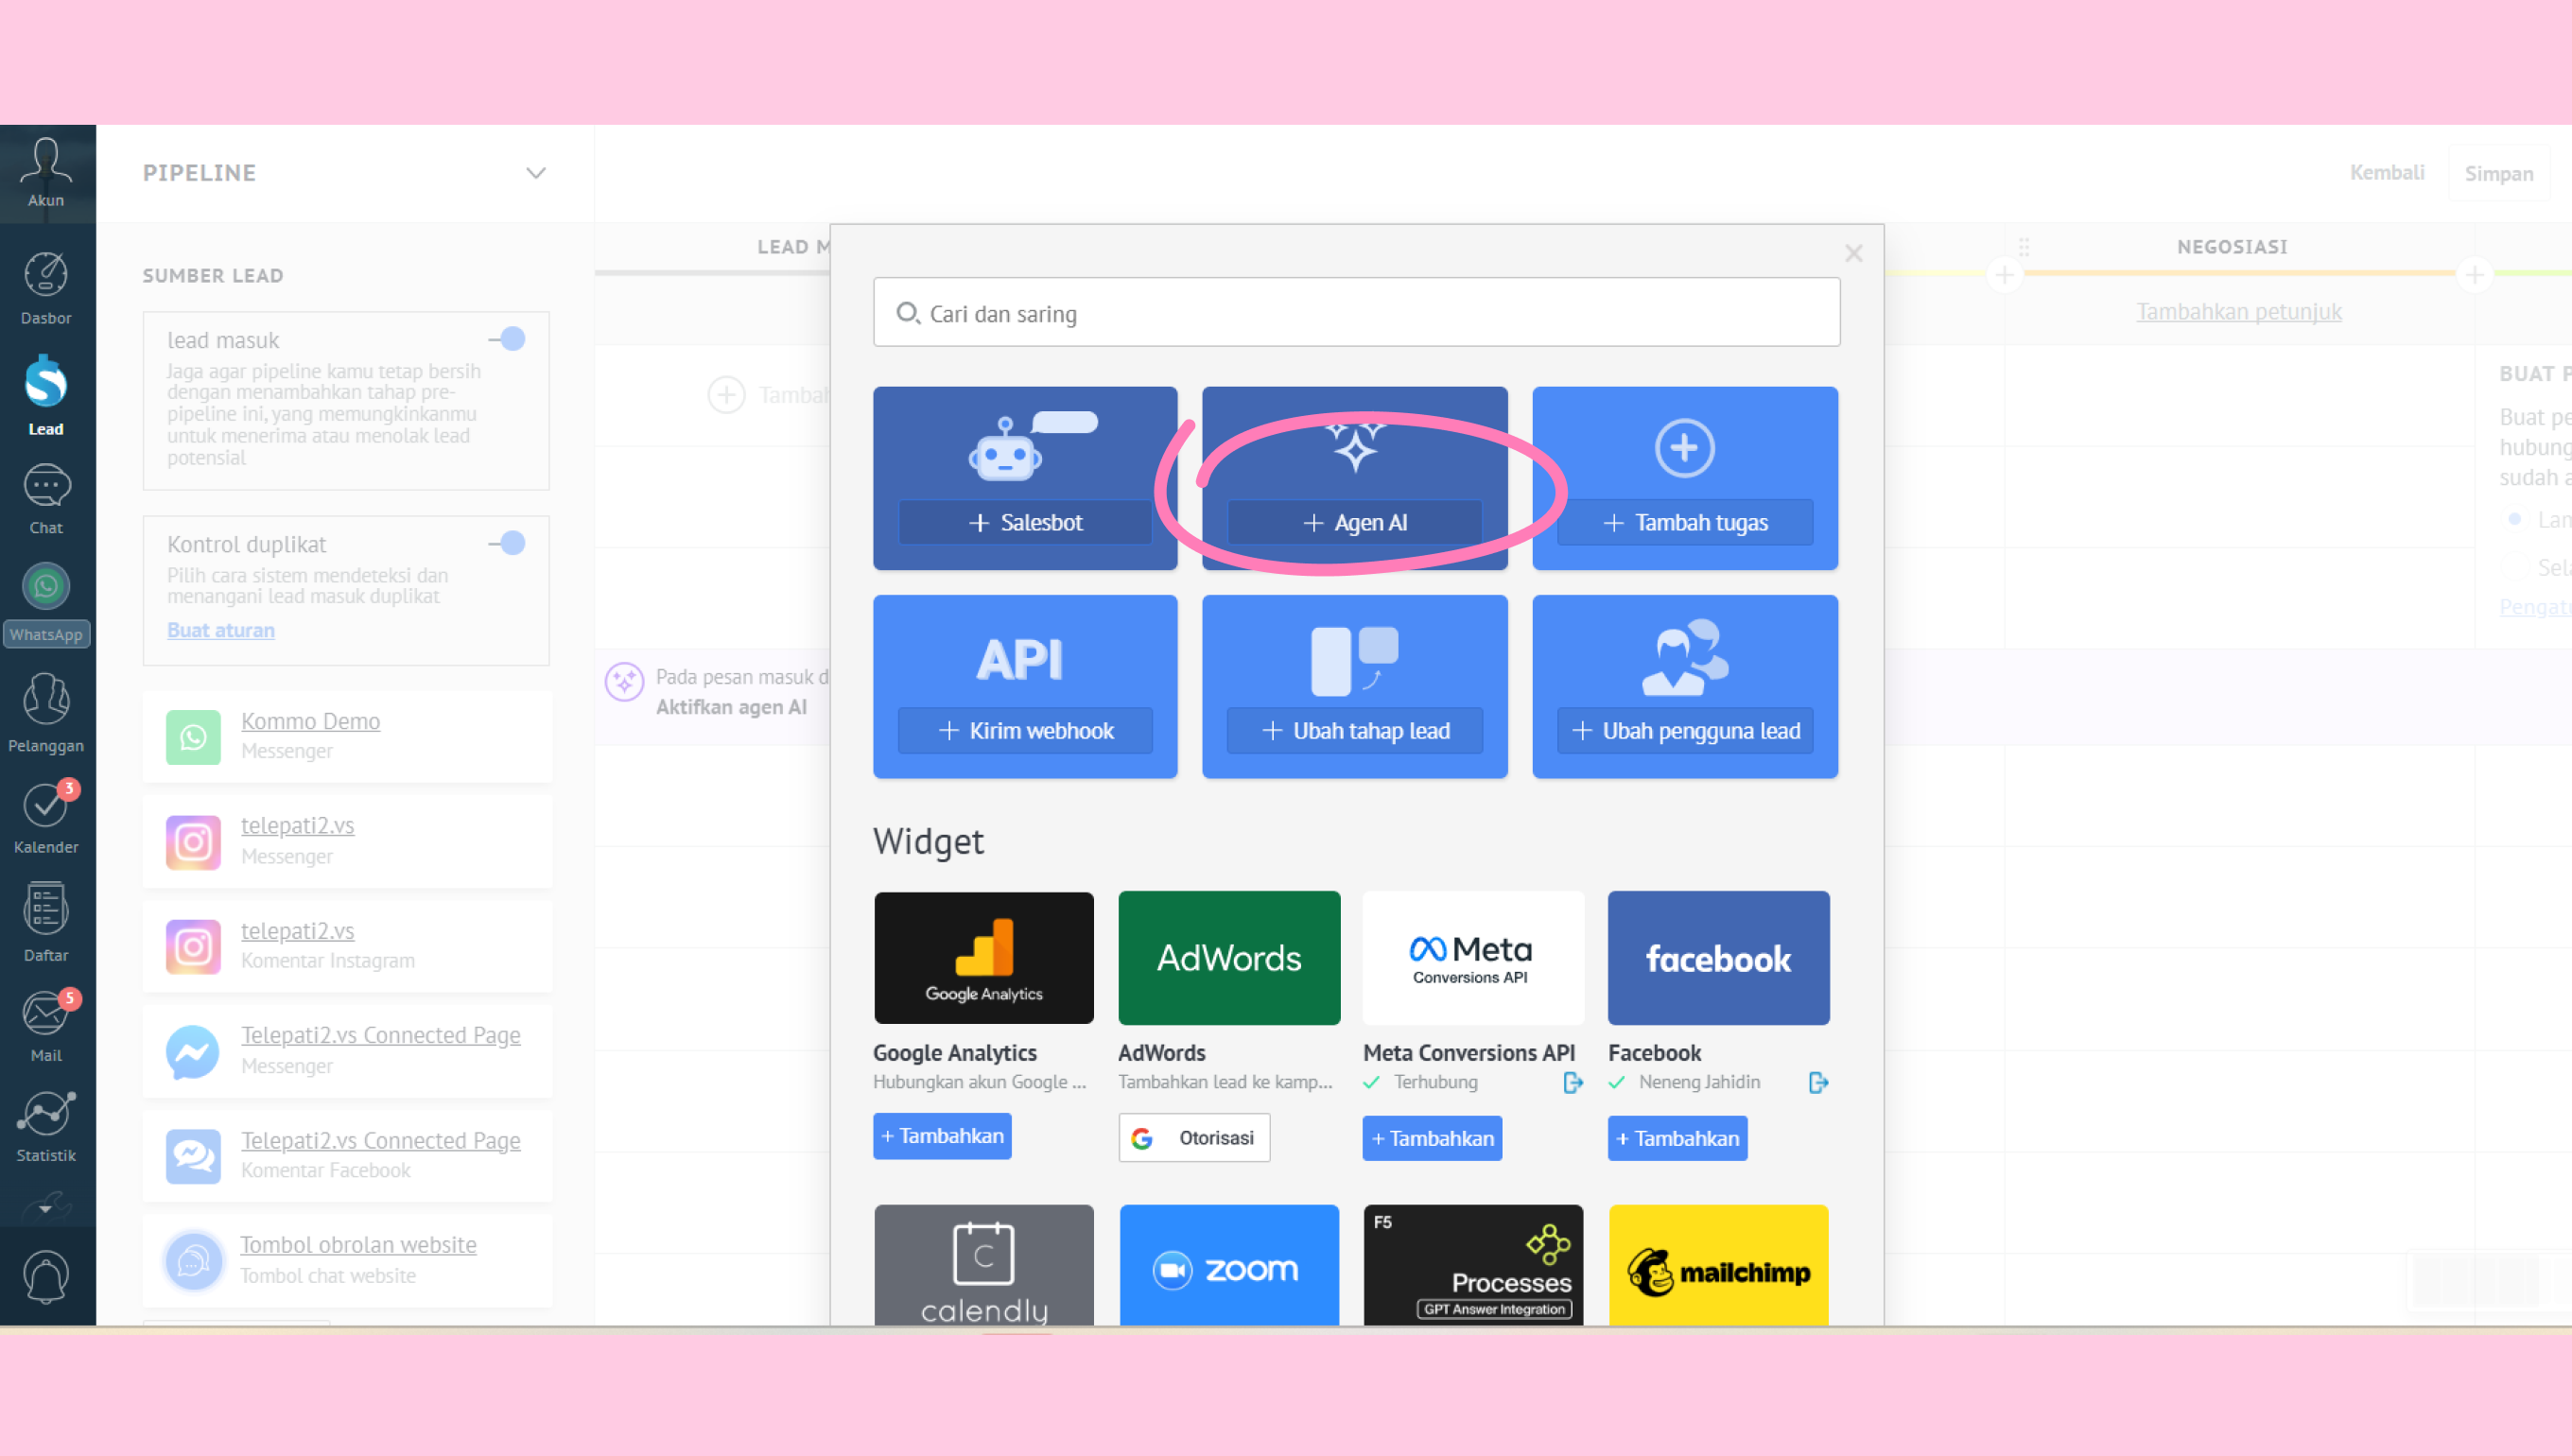Select the Zoom widget thumbnail
The image size is (2572, 1456).
1229,1265
